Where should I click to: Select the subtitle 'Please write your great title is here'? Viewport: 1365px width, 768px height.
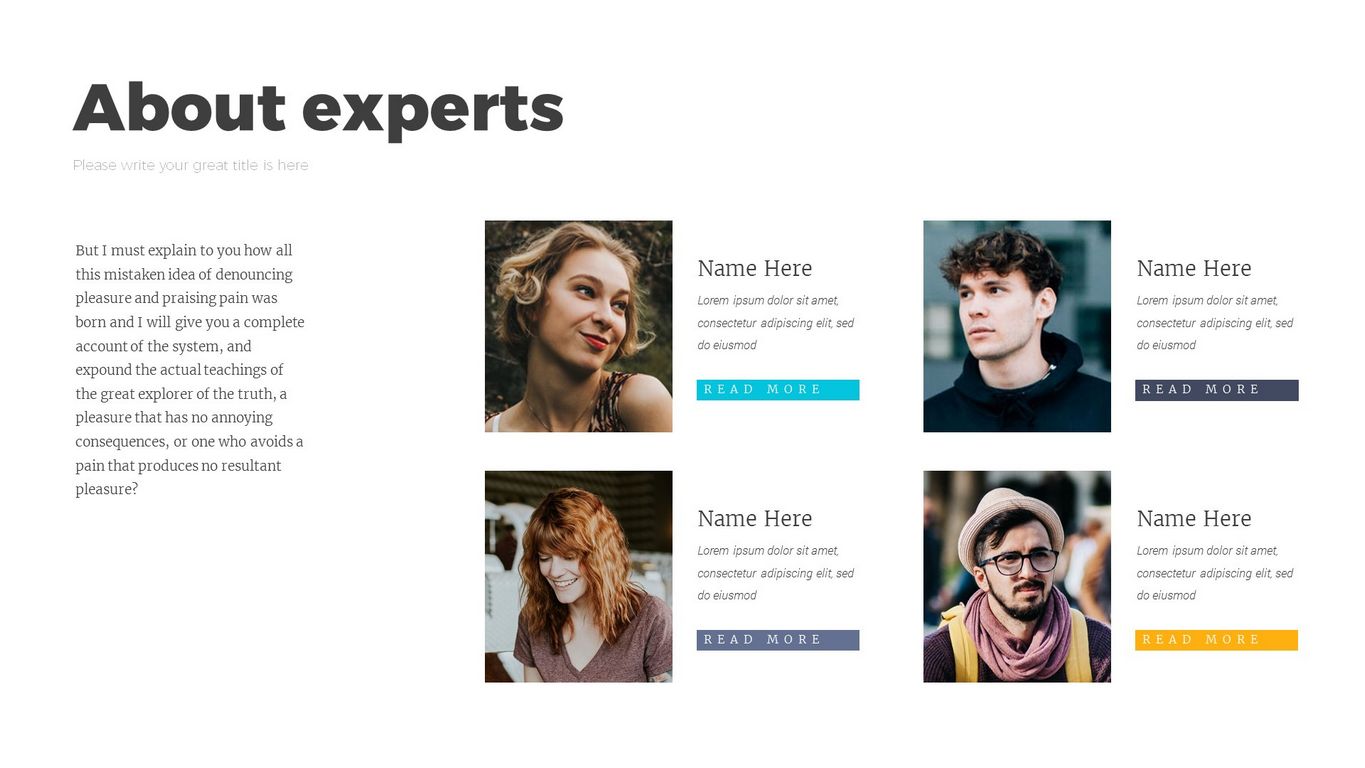[190, 165]
